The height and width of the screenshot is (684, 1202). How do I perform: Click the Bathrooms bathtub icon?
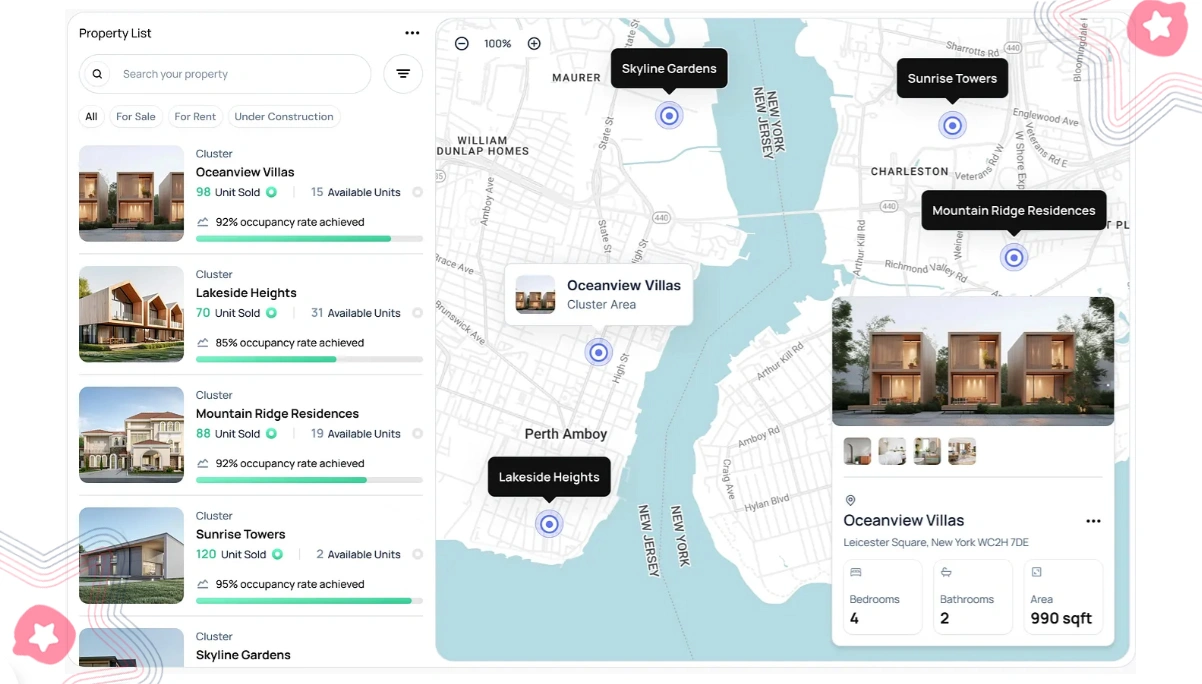click(x=946, y=572)
